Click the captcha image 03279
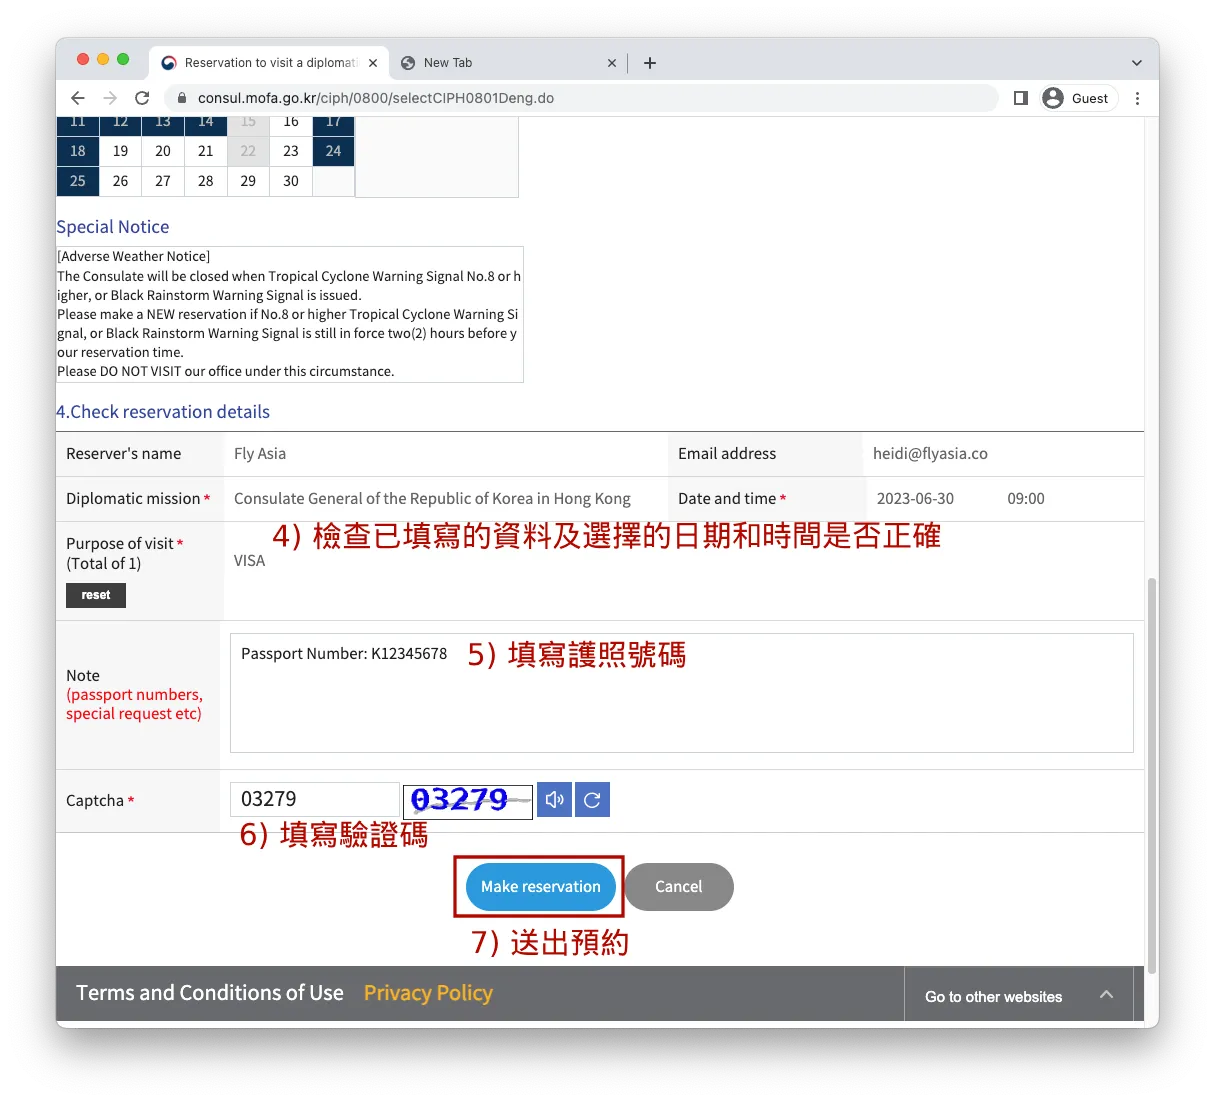The height and width of the screenshot is (1102, 1215). 468,801
